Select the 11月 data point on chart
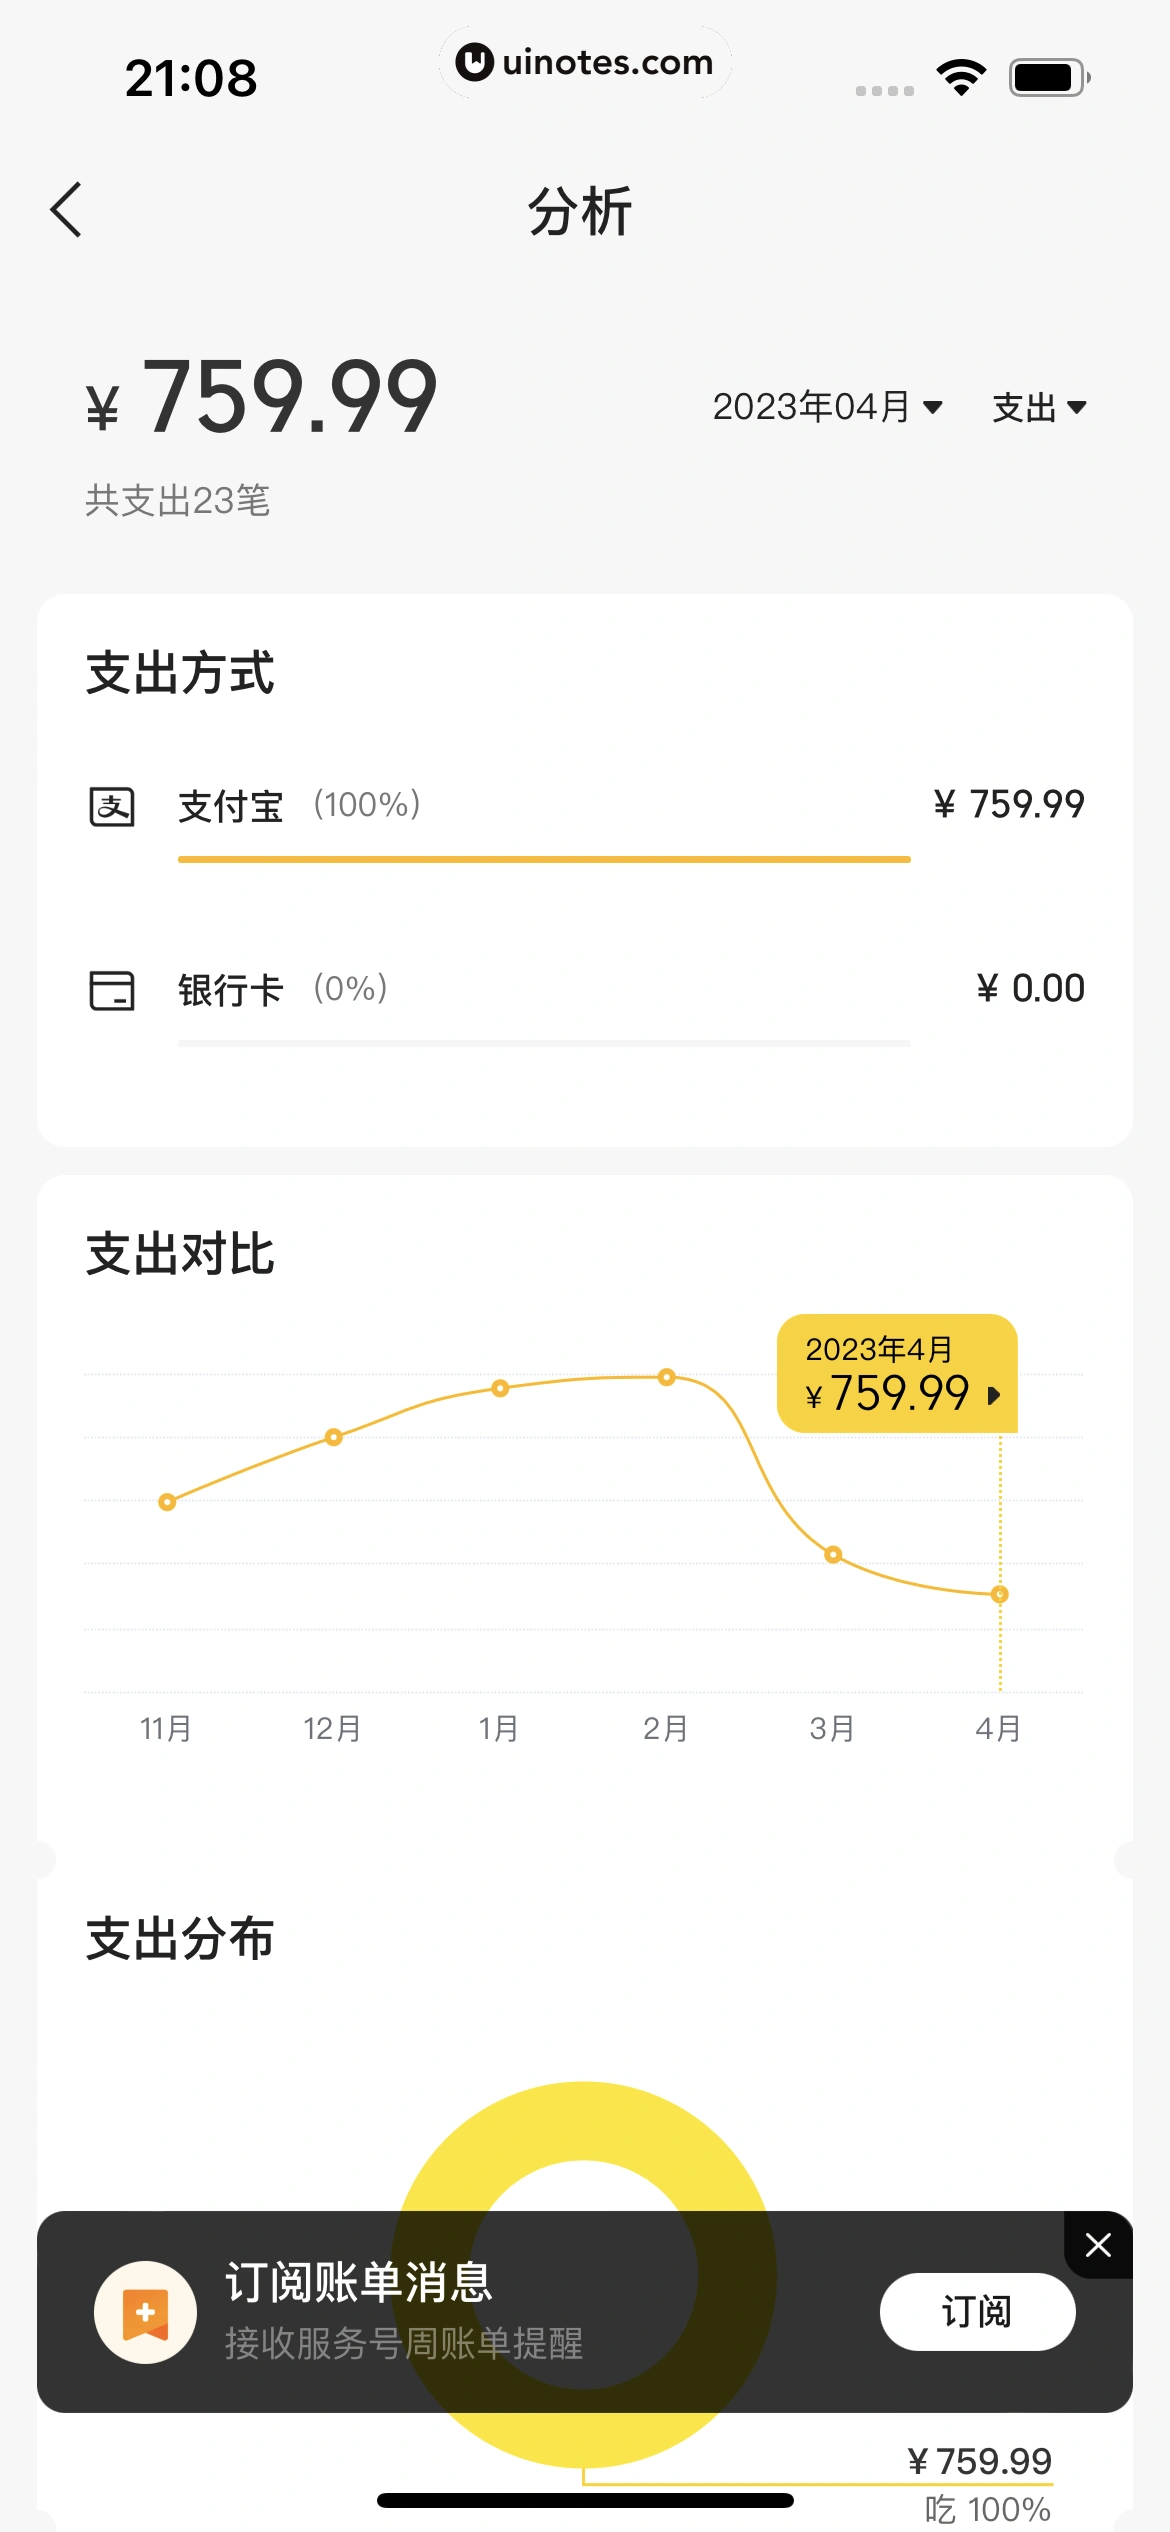This screenshot has width=1170, height=2532. (x=167, y=1502)
